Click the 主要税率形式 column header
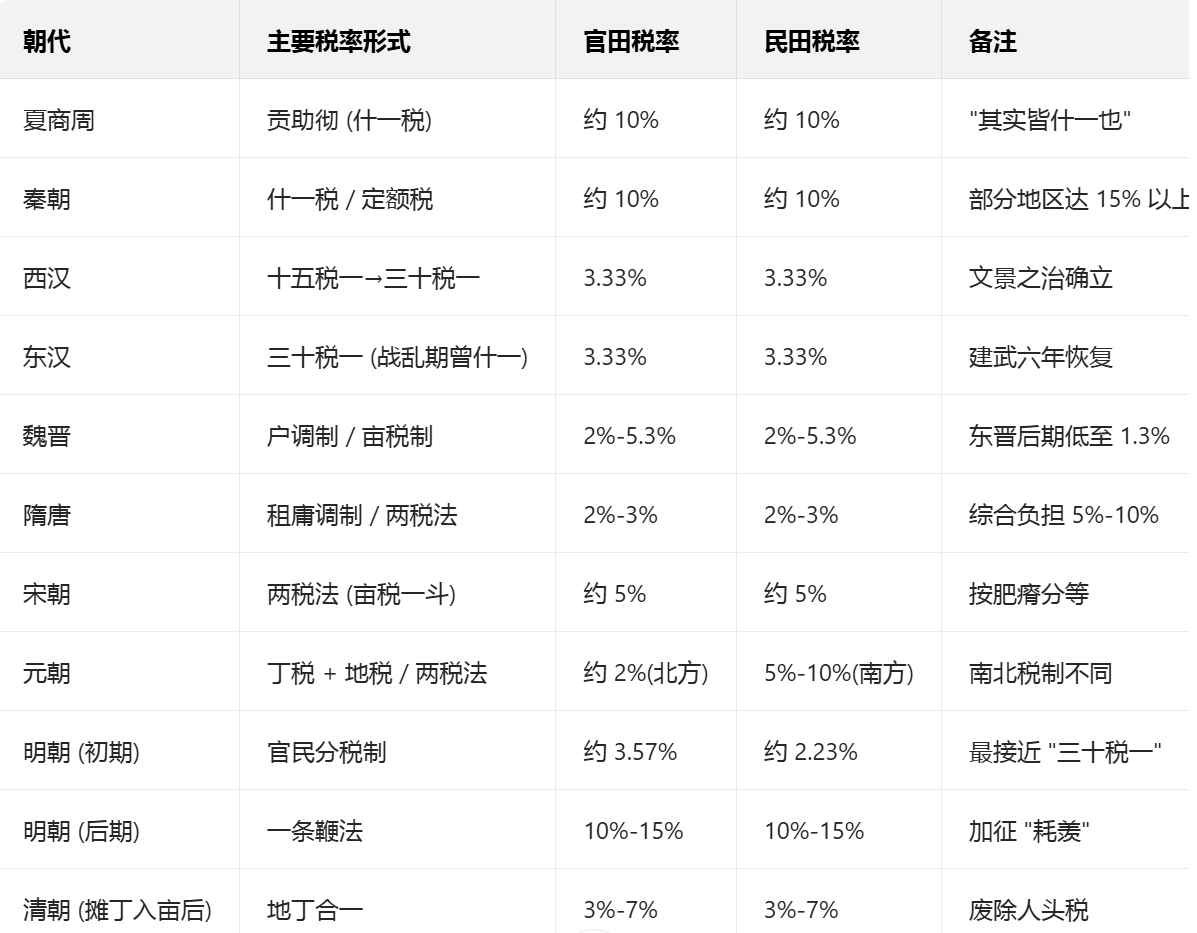Screen dimensions: 1197x933 [338, 41]
